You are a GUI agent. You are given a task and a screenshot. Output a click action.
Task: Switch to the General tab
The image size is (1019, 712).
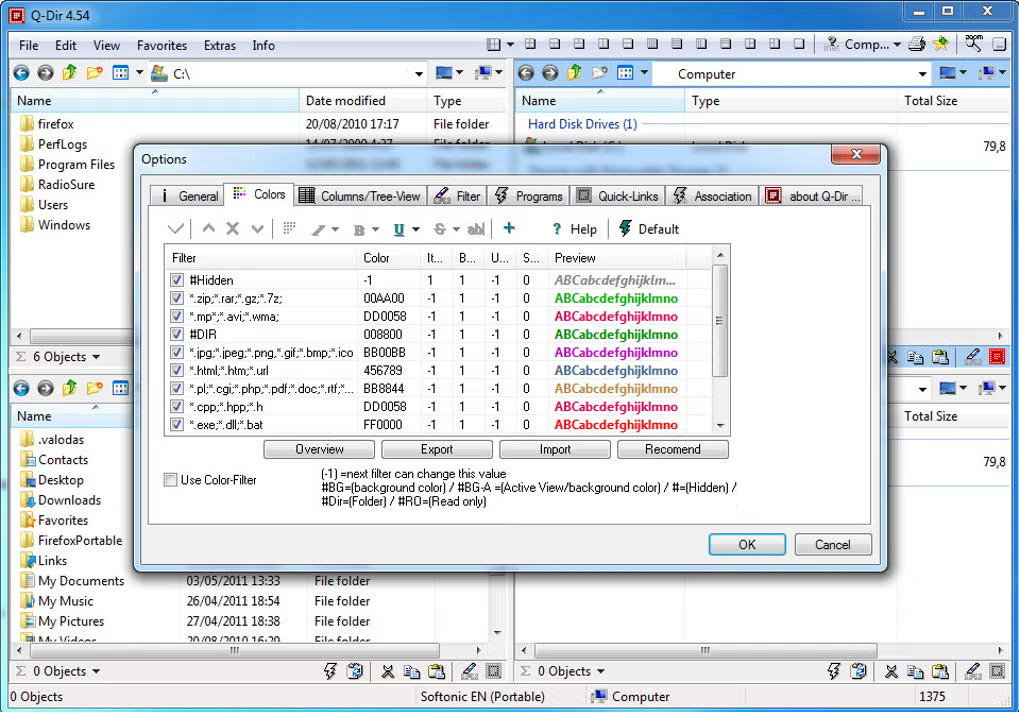187,196
